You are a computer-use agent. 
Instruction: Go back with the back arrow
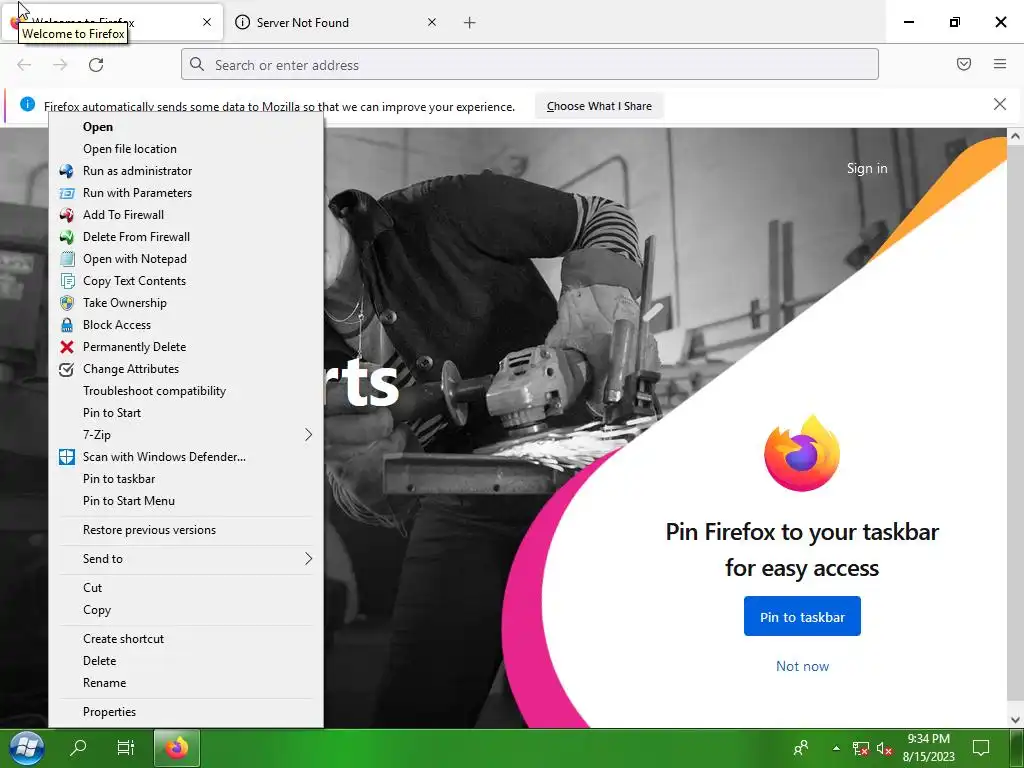click(24, 65)
